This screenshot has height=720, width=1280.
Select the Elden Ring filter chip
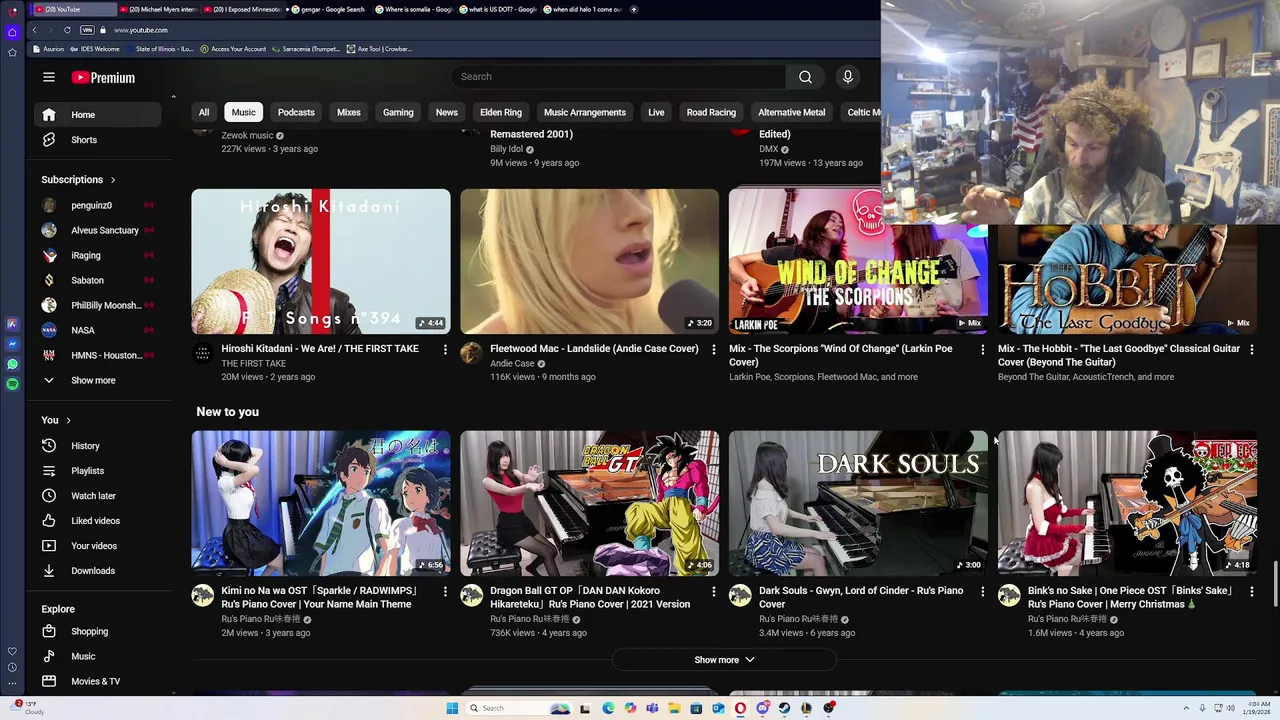click(501, 113)
